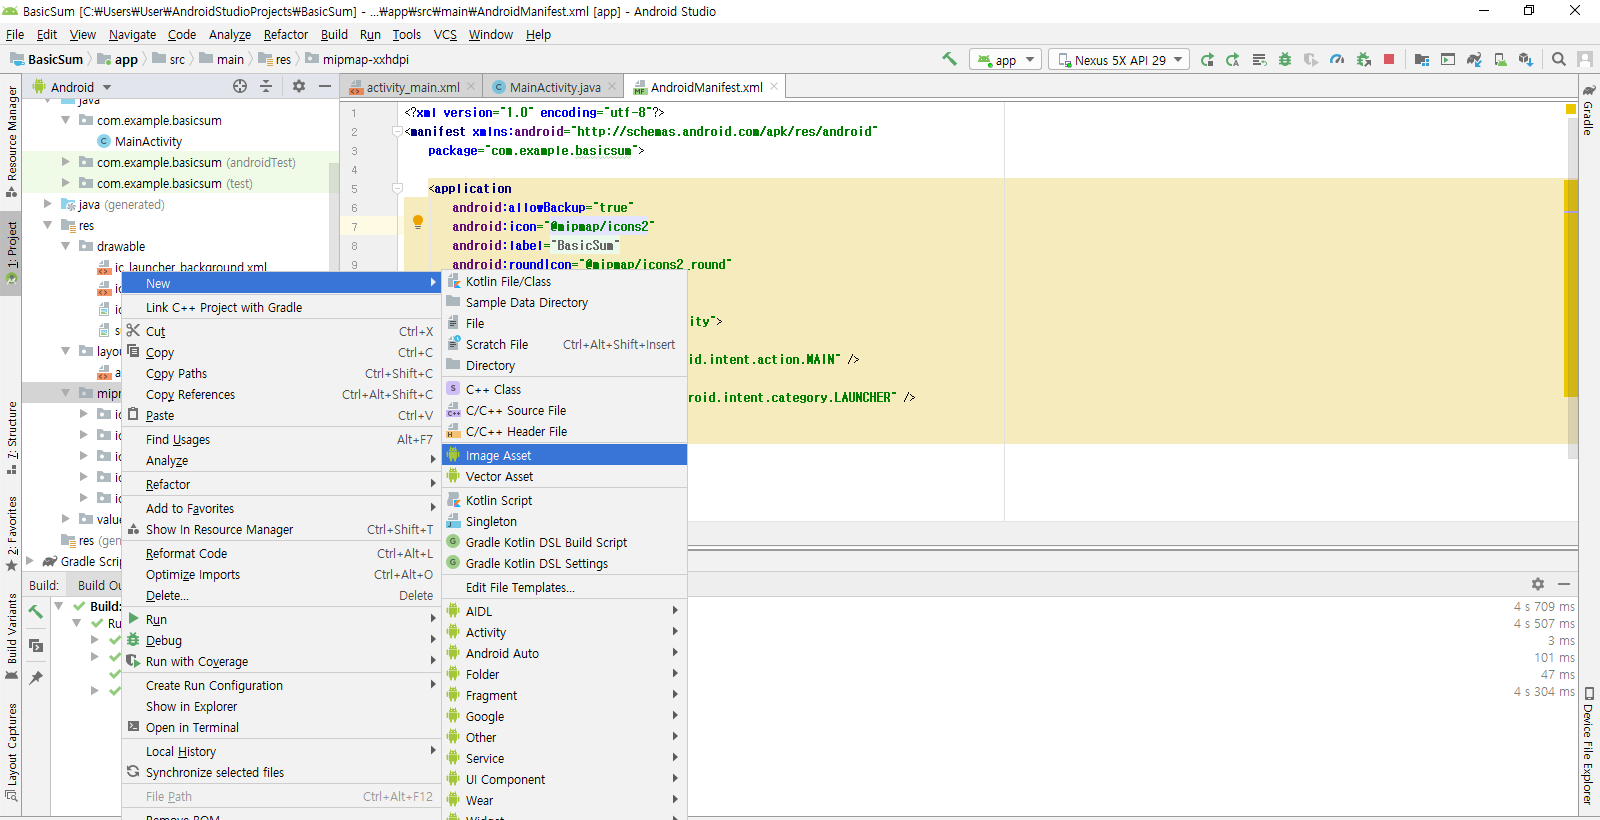Open Project Structure icon in toolbar
This screenshot has width=1600, height=820.
click(x=1422, y=60)
